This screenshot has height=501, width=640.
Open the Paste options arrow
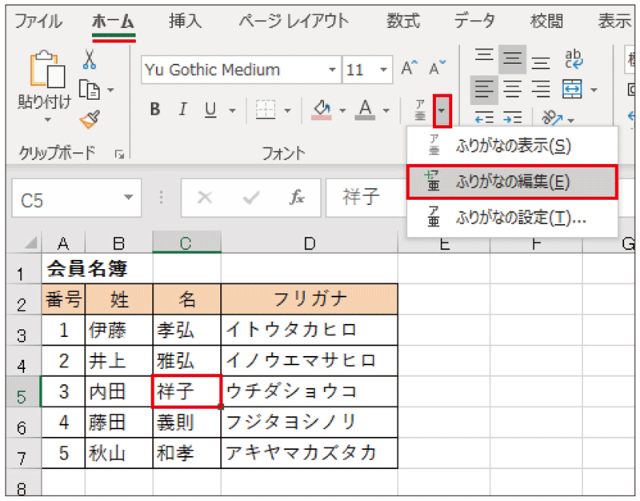coord(48,120)
